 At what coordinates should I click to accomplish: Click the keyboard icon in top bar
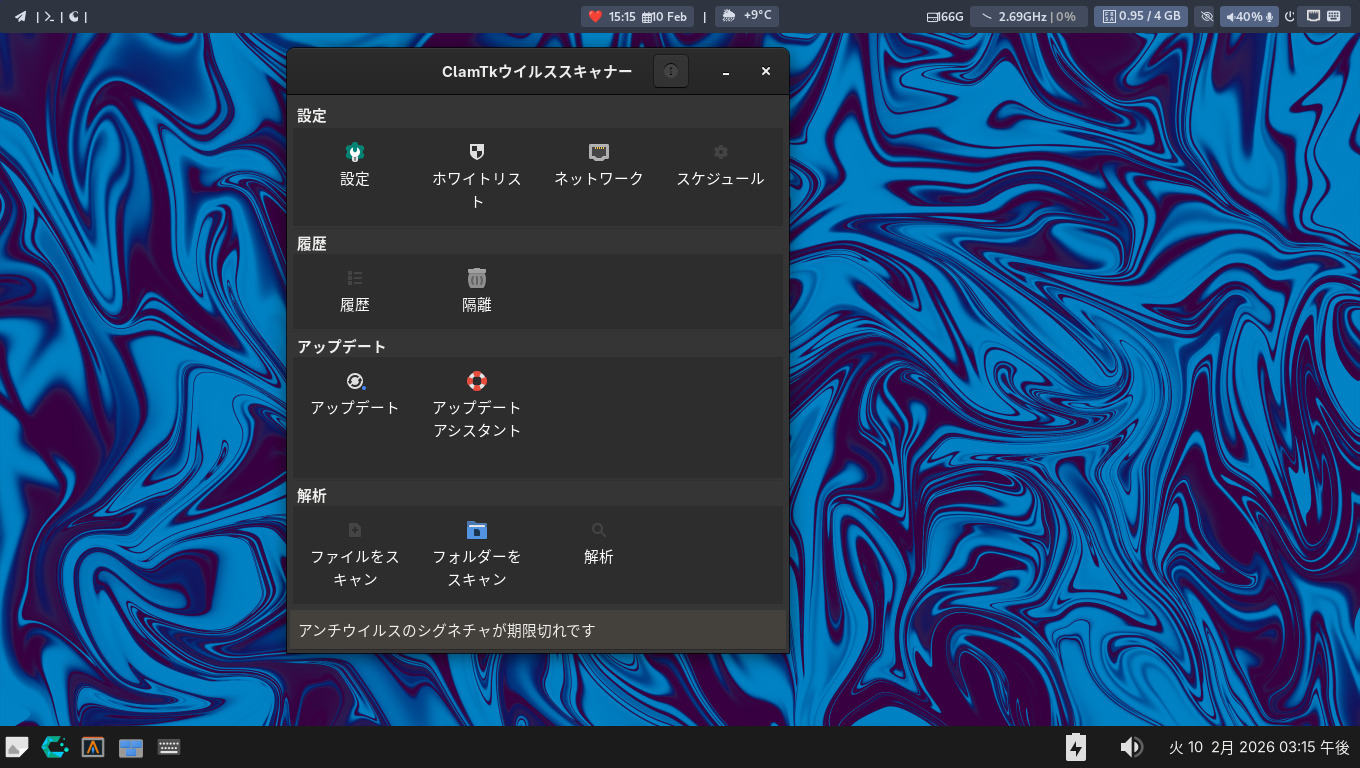[x=1334, y=16]
